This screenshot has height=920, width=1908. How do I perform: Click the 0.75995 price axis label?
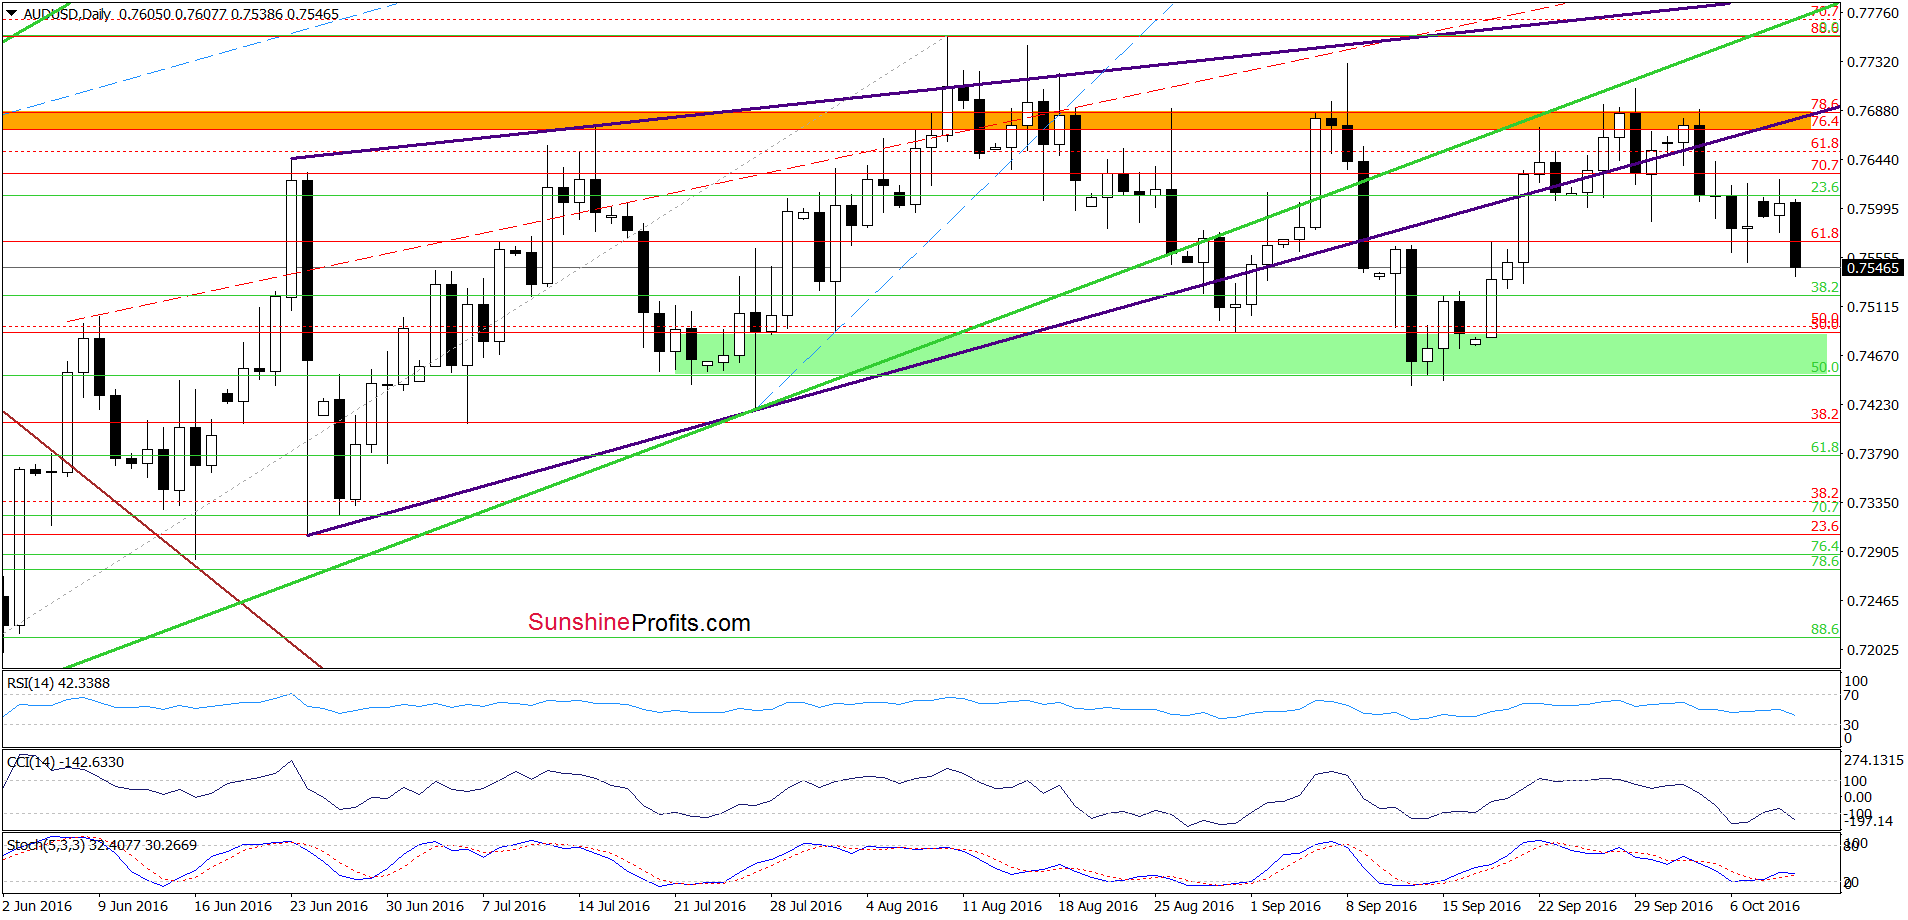tap(1872, 209)
